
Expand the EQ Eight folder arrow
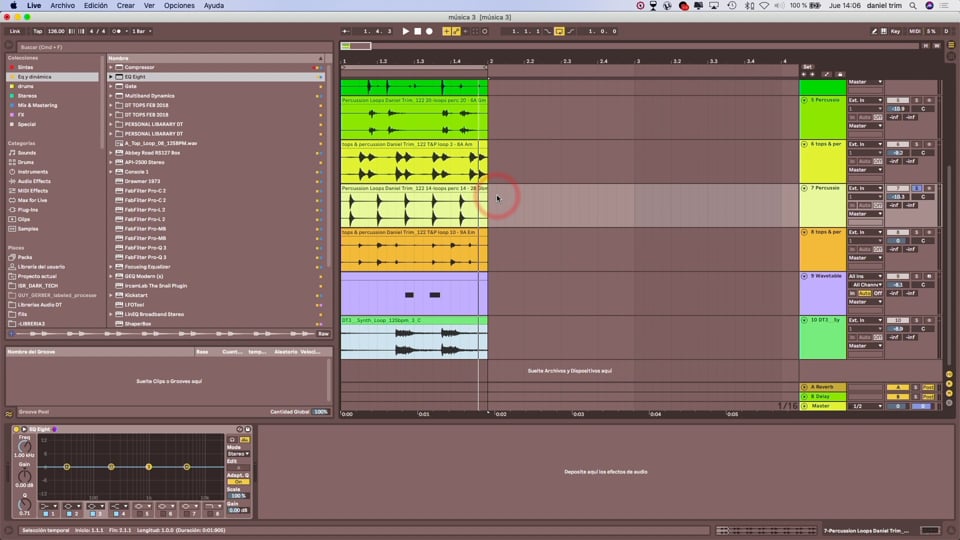(x=111, y=77)
